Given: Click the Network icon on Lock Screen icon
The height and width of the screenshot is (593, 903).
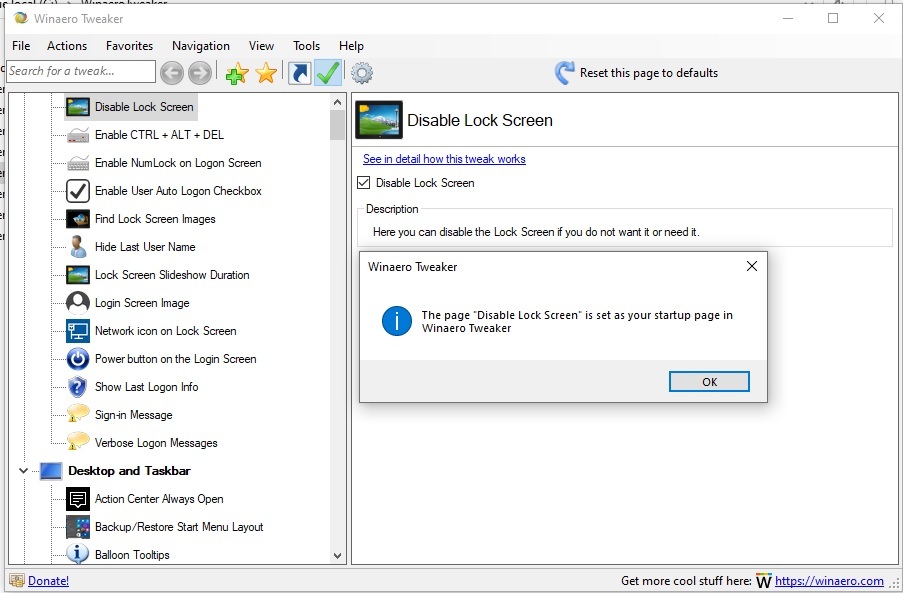Looking at the screenshot, I should tap(78, 331).
